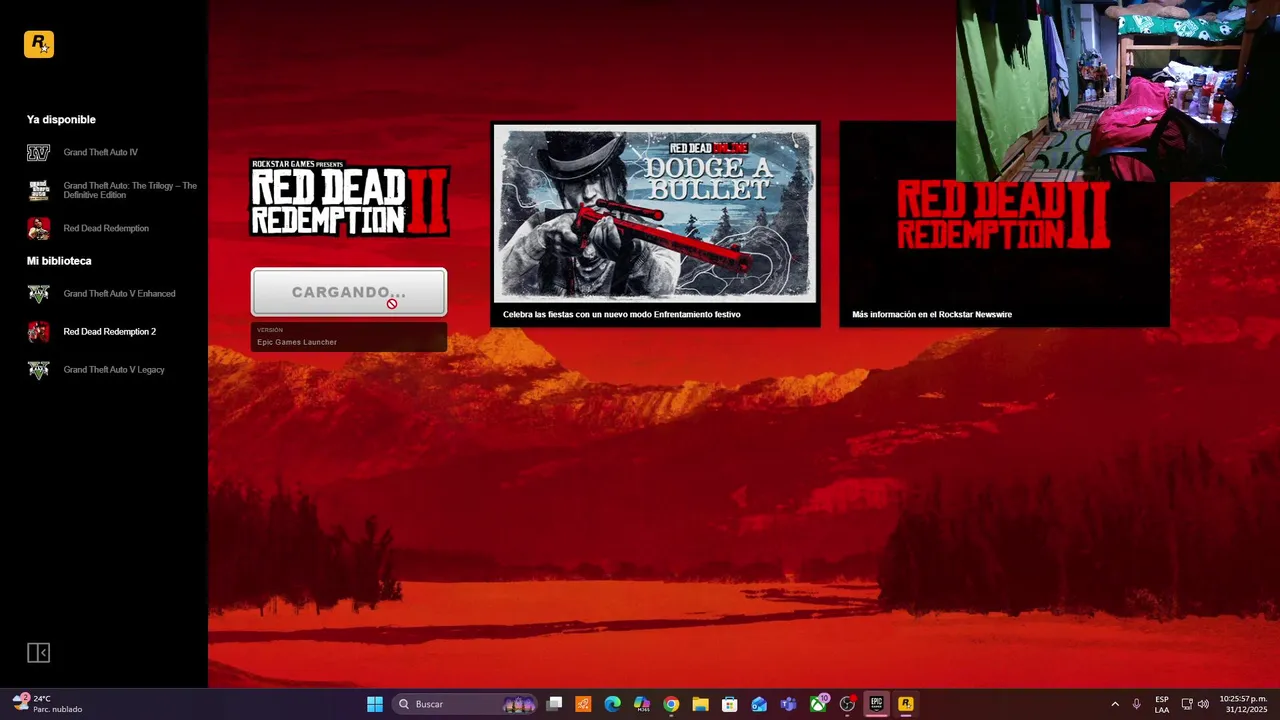Open version selector showing Epic Games Launcher
The height and width of the screenshot is (720, 1280).
349,337
